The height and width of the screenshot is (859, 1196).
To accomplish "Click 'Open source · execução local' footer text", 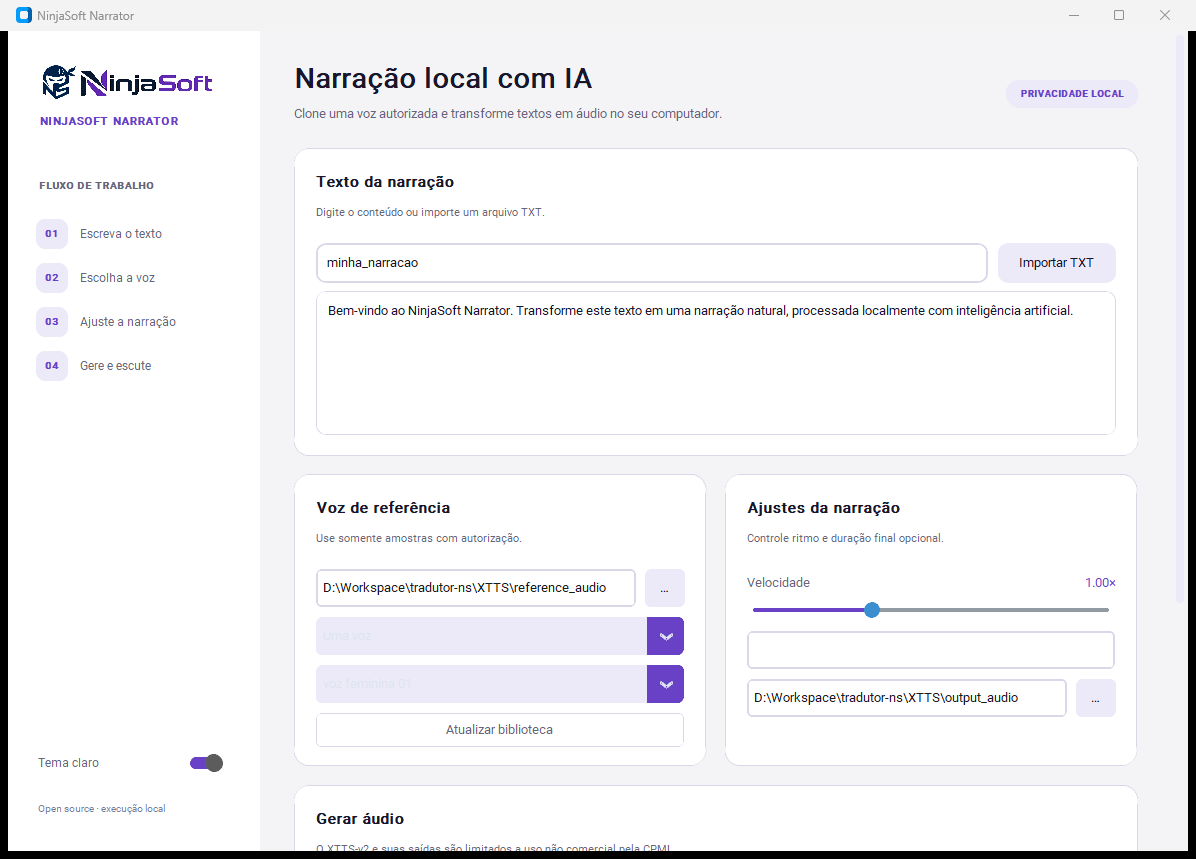I will point(101,809).
